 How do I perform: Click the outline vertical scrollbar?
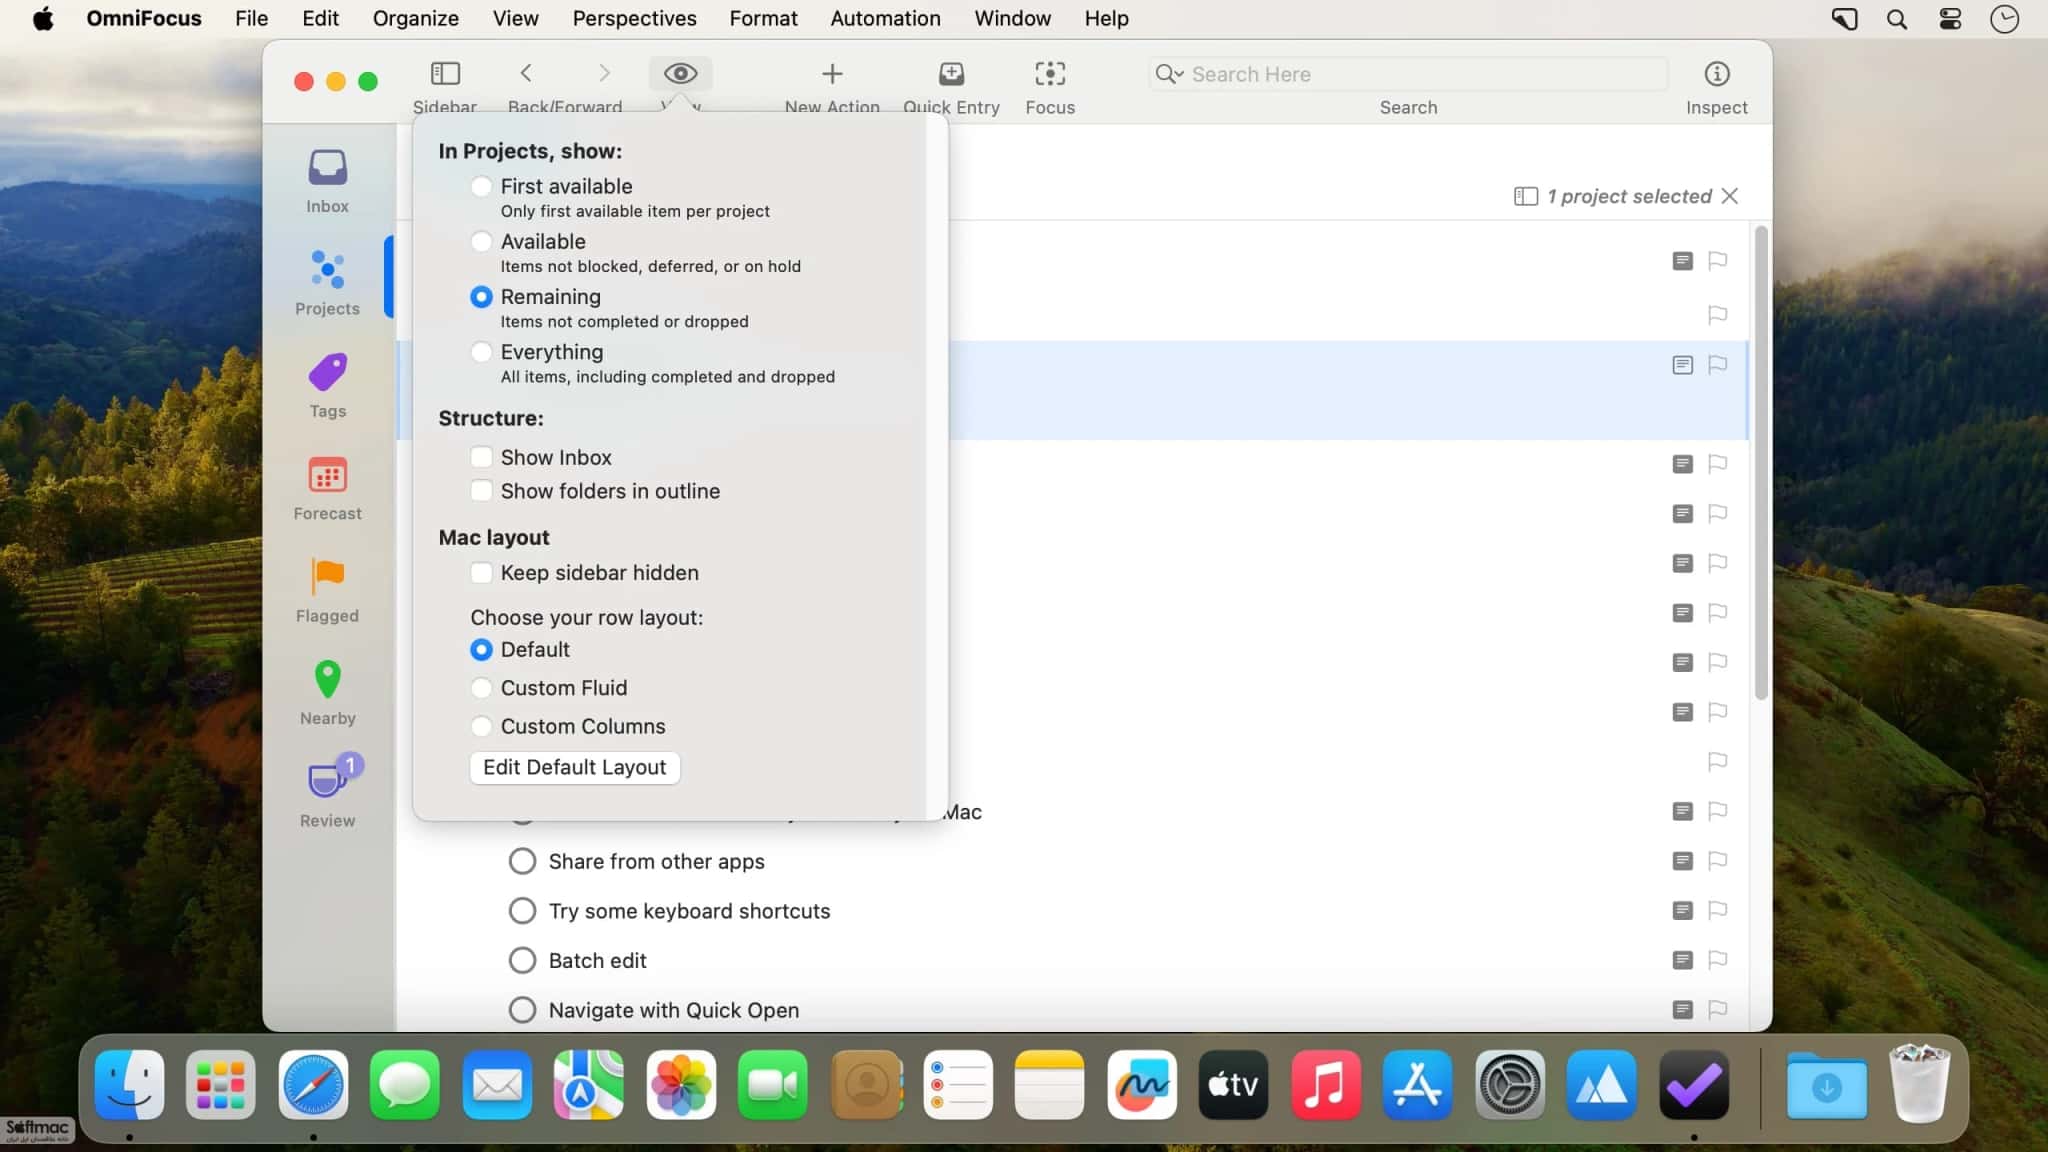pos(1761,464)
